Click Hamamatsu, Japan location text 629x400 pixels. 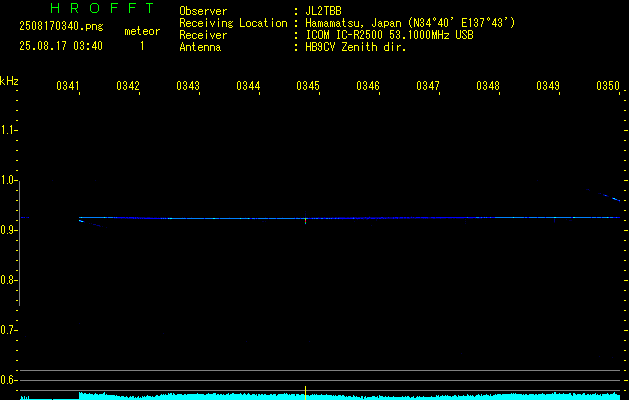[x=410, y=23]
